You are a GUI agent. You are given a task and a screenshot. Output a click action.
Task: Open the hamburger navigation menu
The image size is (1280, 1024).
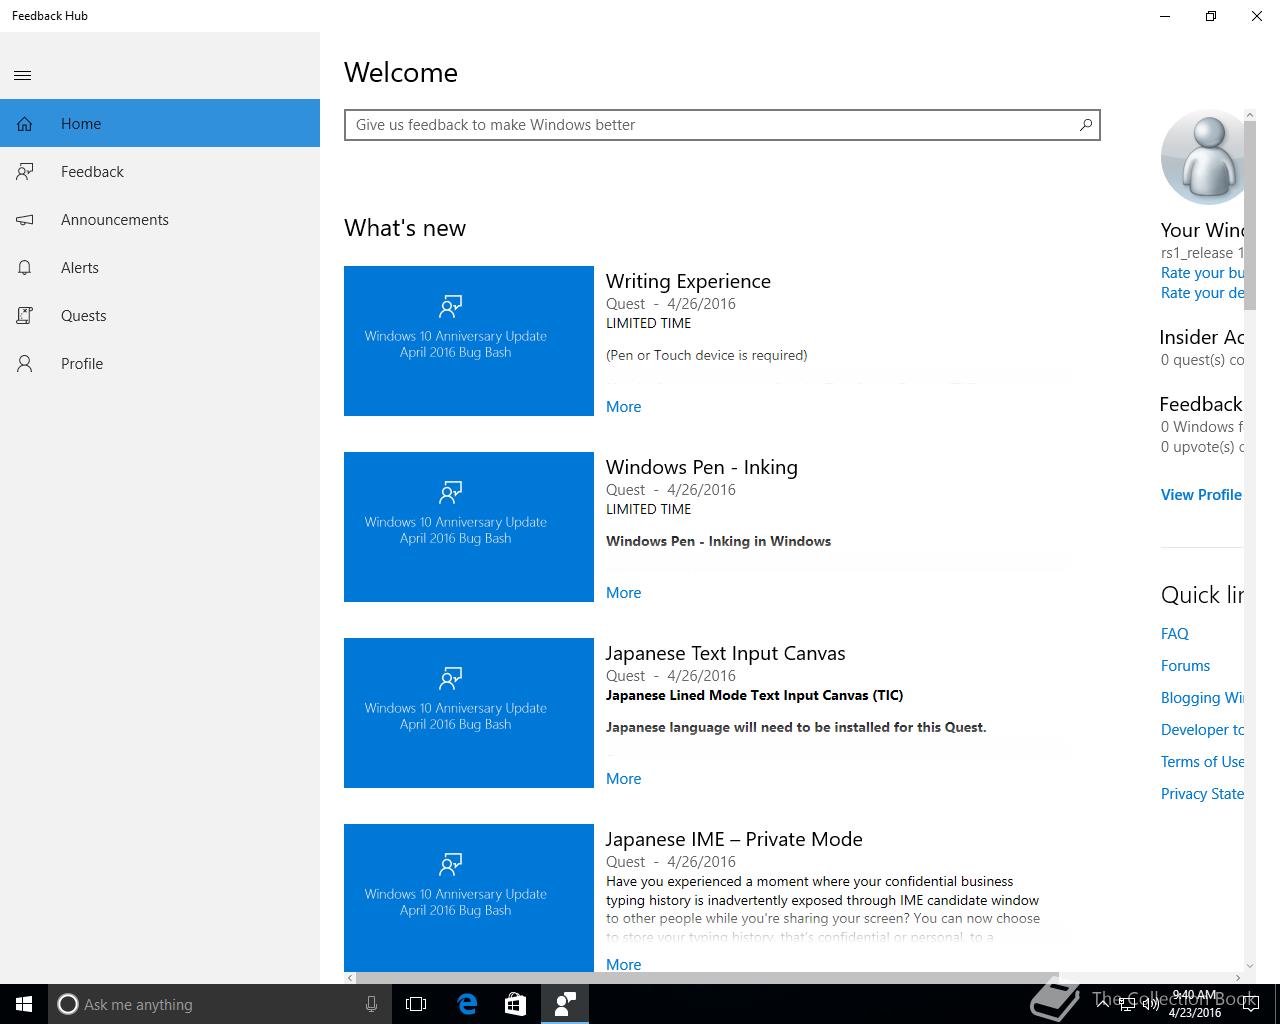click(23, 75)
